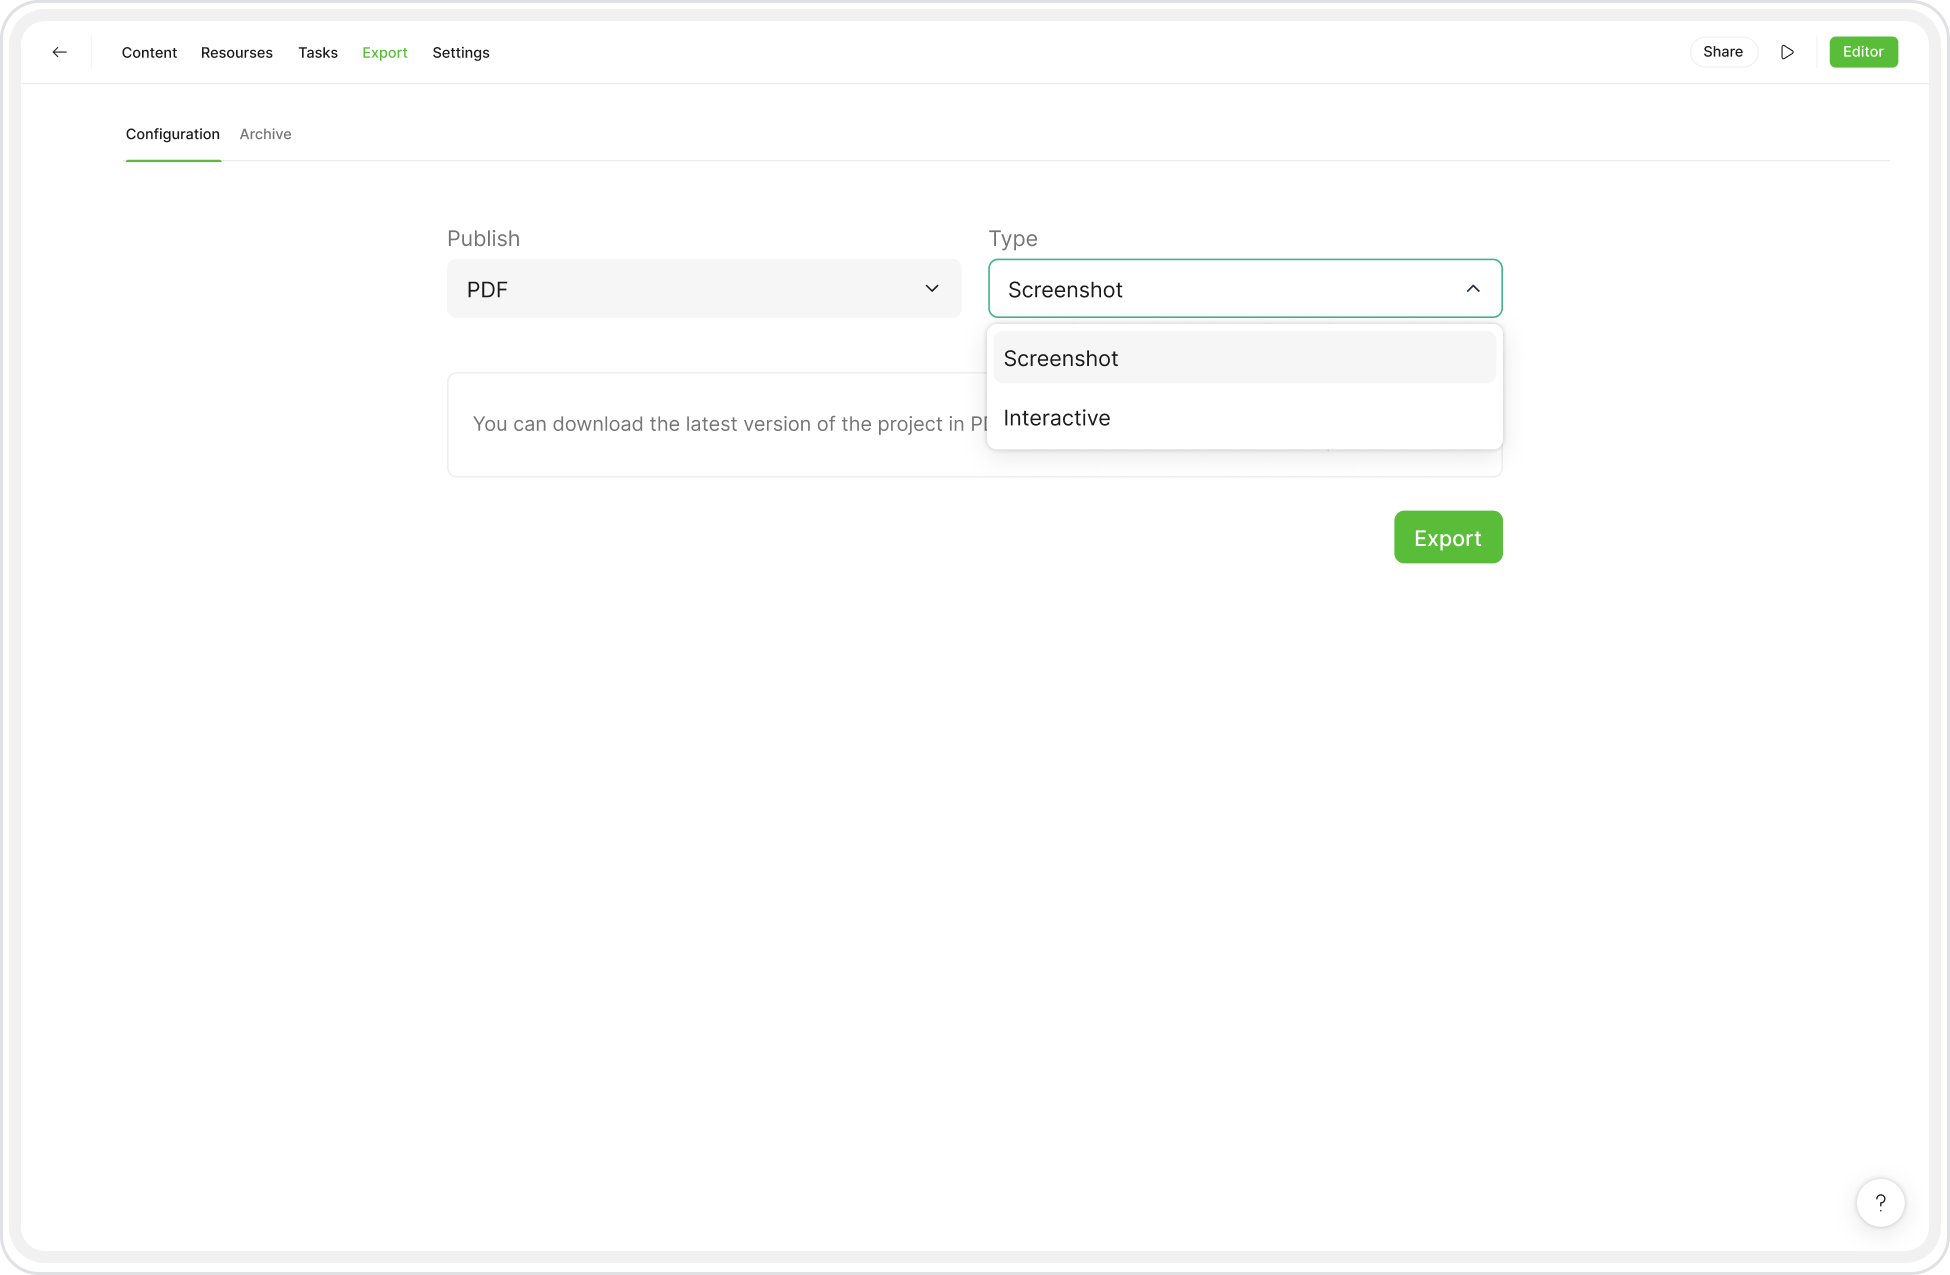Switch to the Archive tab
Viewport: 1950px width, 1275px height.
[x=265, y=134]
